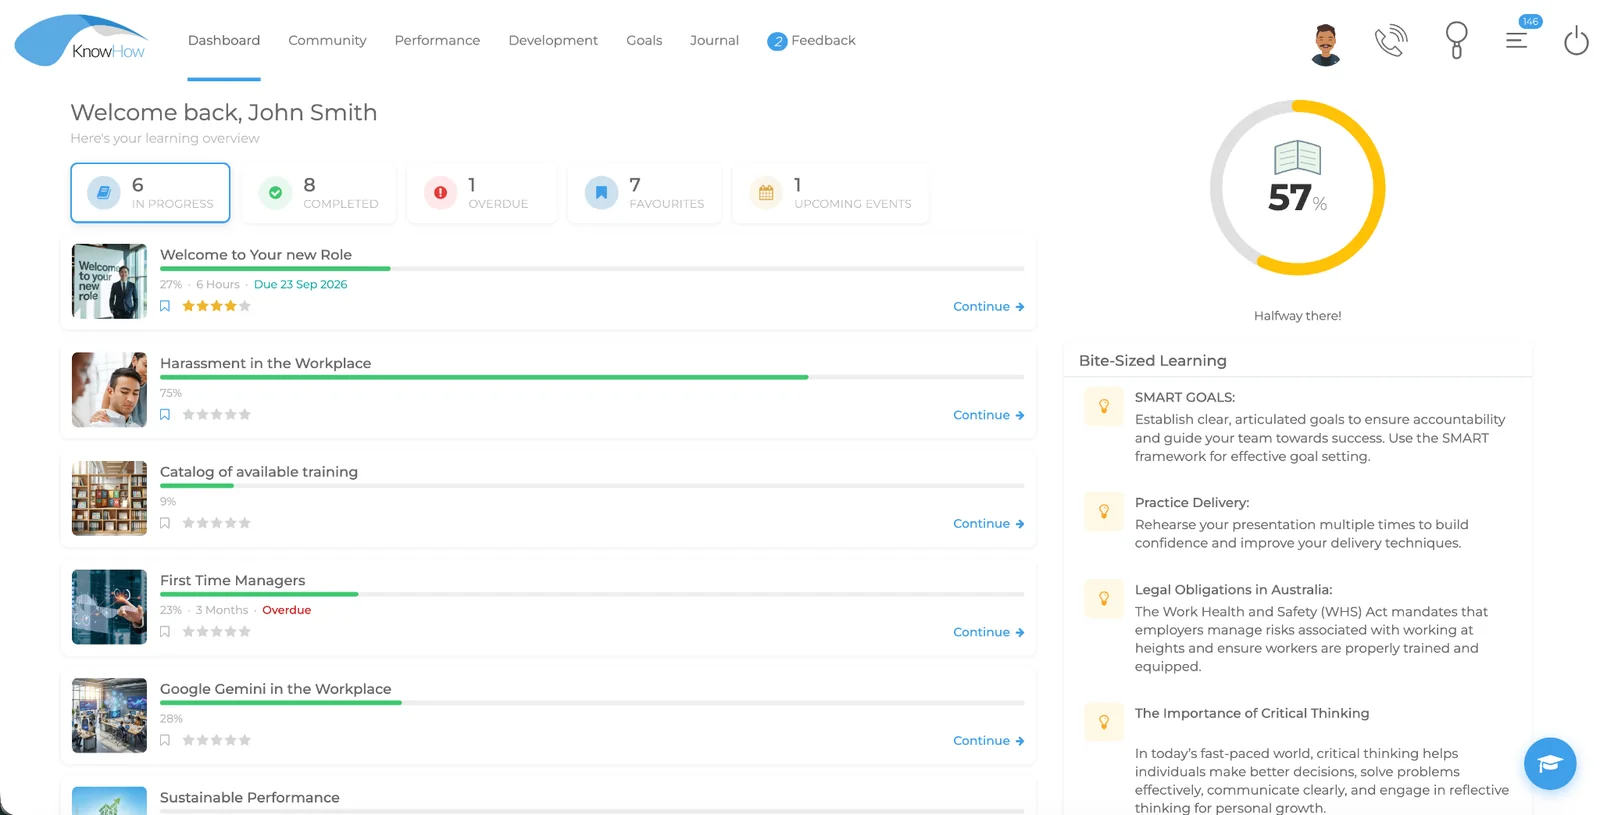Click the power logout icon

click(1576, 41)
